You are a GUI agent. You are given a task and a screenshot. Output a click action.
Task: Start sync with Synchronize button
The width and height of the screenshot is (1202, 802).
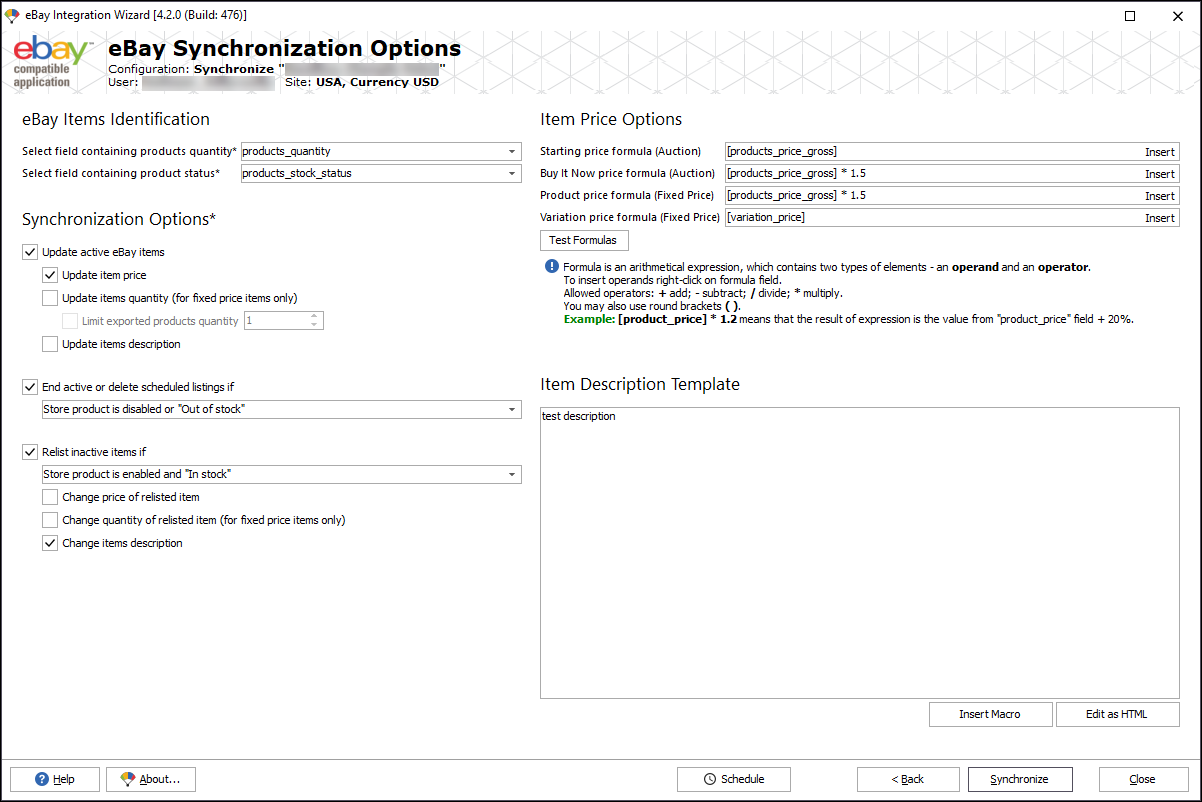[x=1020, y=779]
